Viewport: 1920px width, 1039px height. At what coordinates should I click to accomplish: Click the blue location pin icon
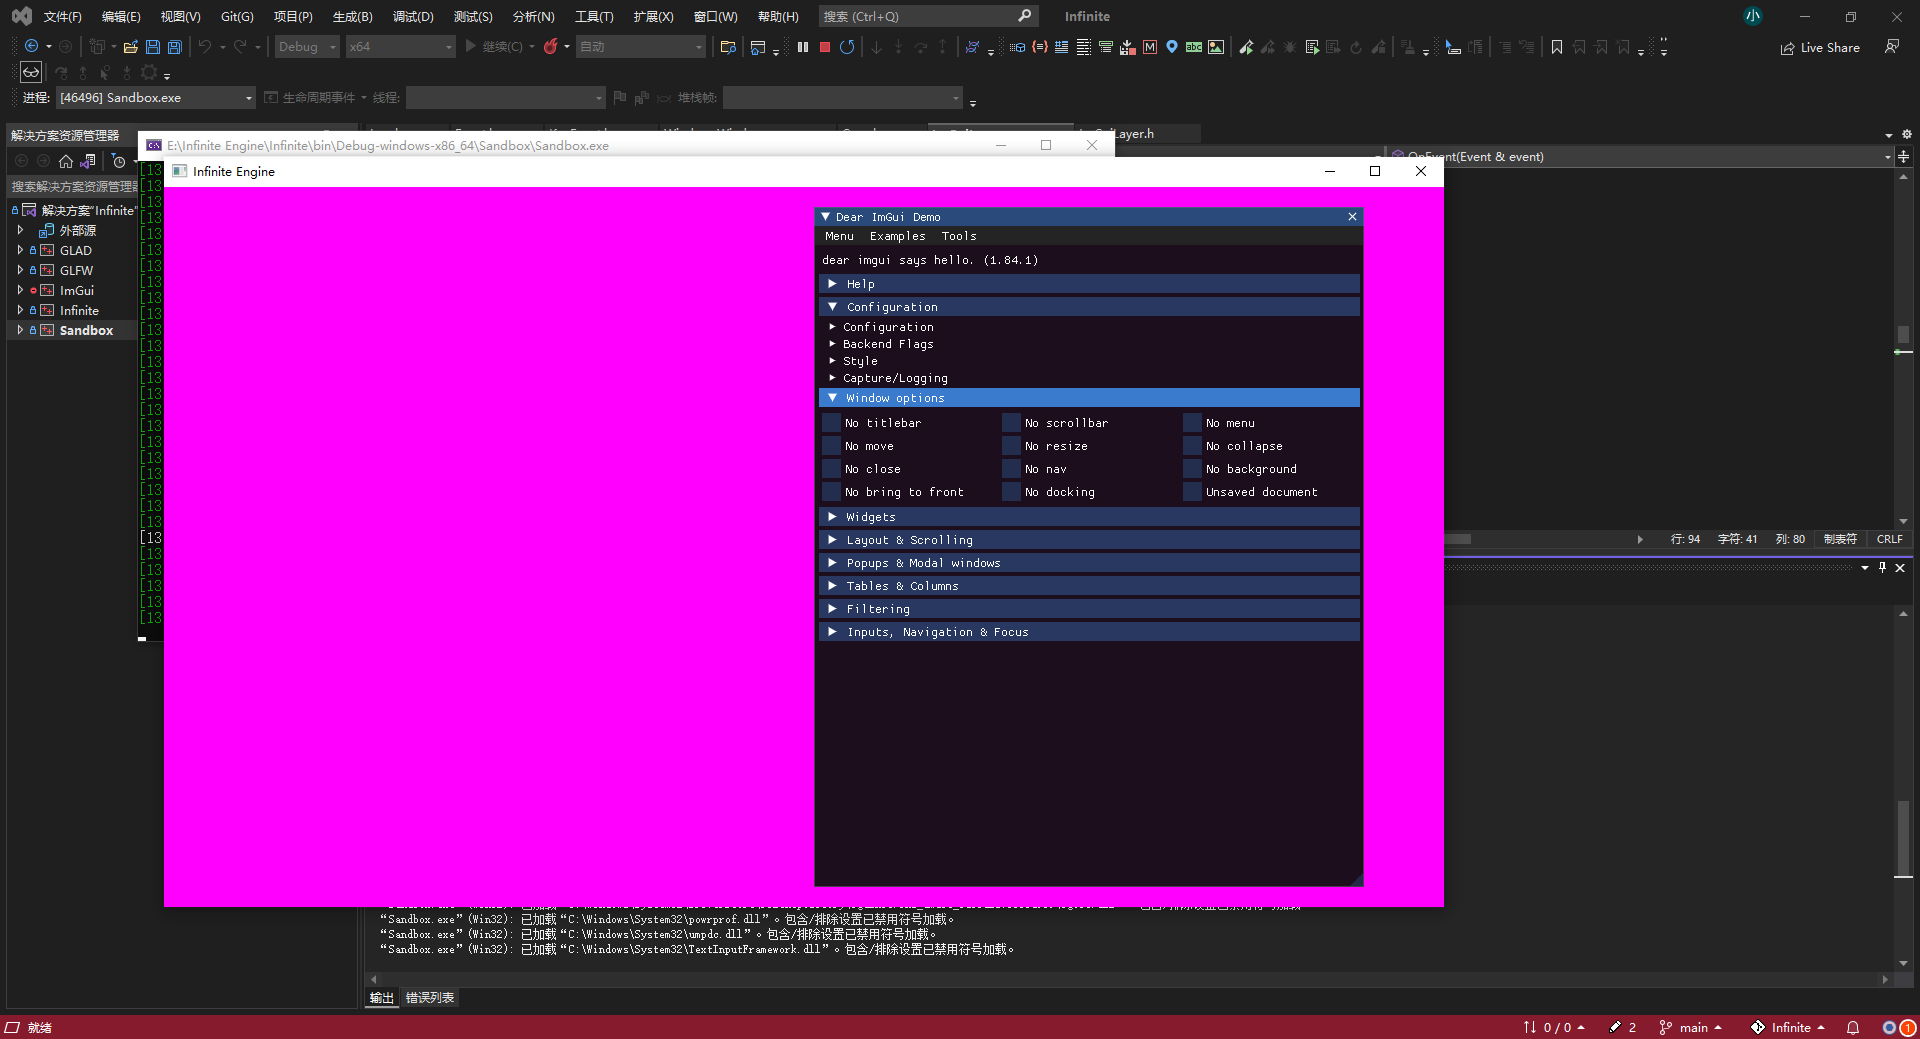[1172, 46]
